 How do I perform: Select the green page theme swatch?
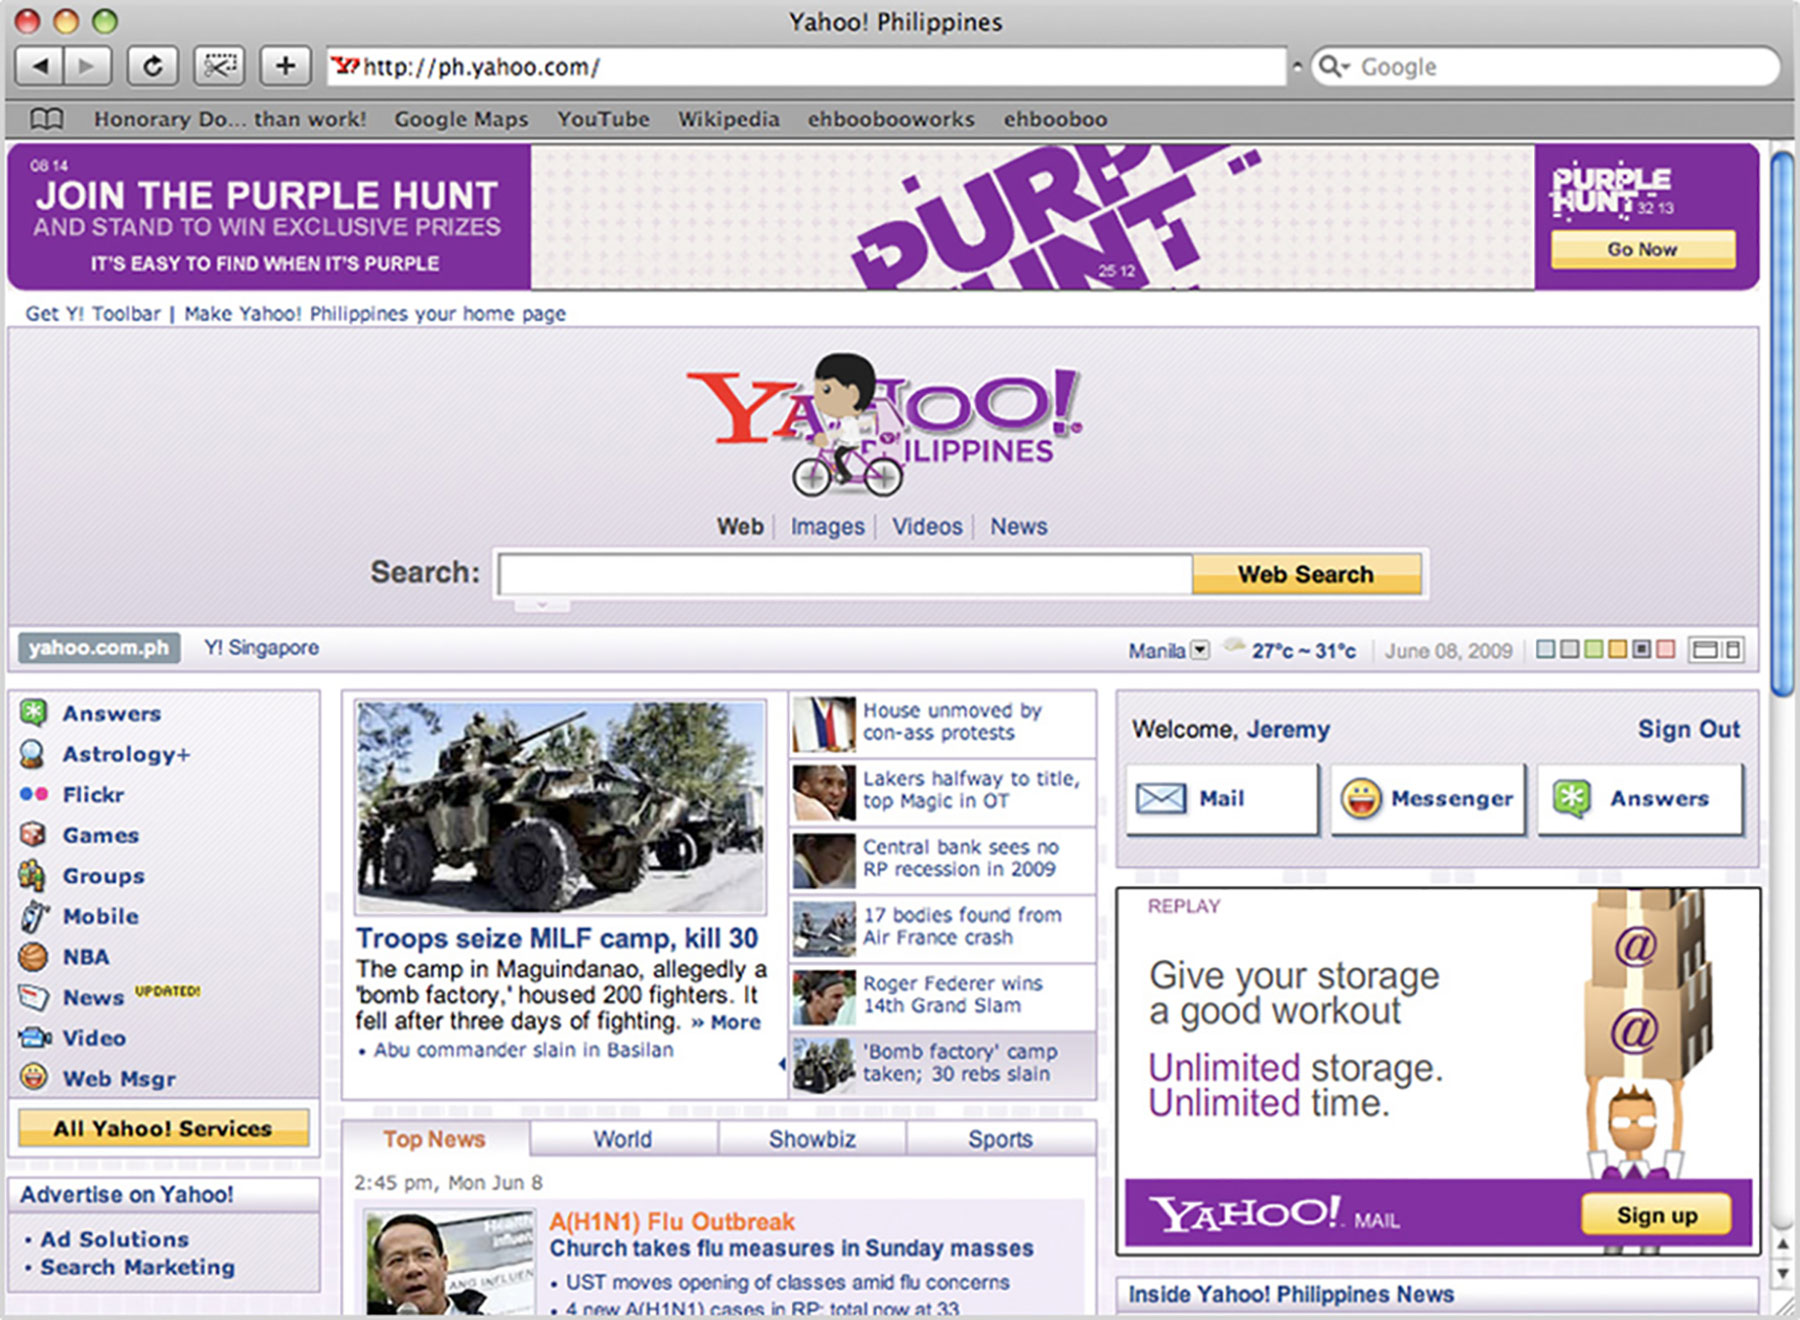click(x=1593, y=649)
